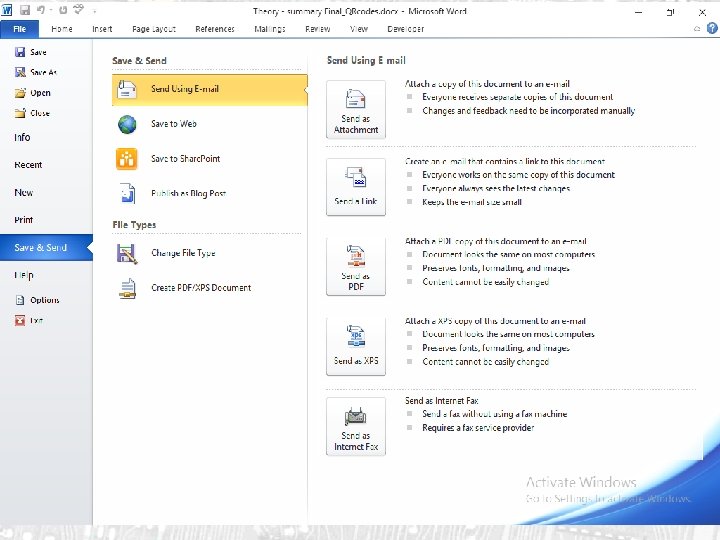
Task: Click the Save As floppy icon in sidebar
Action: point(20,72)
